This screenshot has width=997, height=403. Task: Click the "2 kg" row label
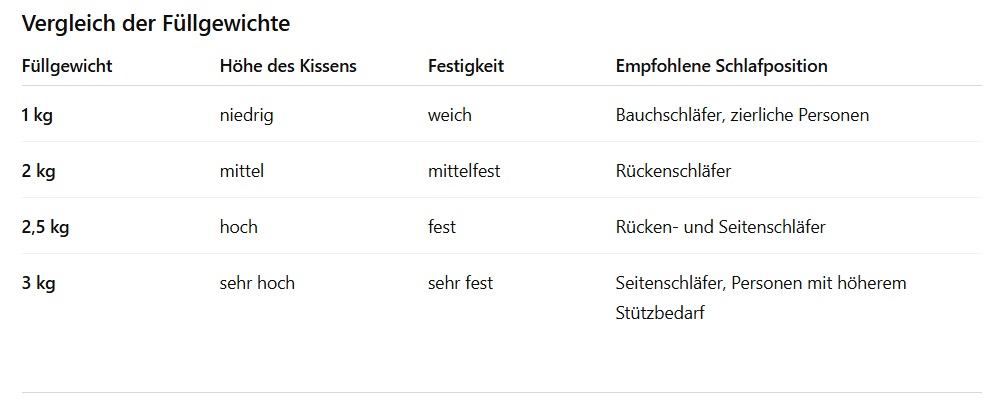[x=38, y=171]
